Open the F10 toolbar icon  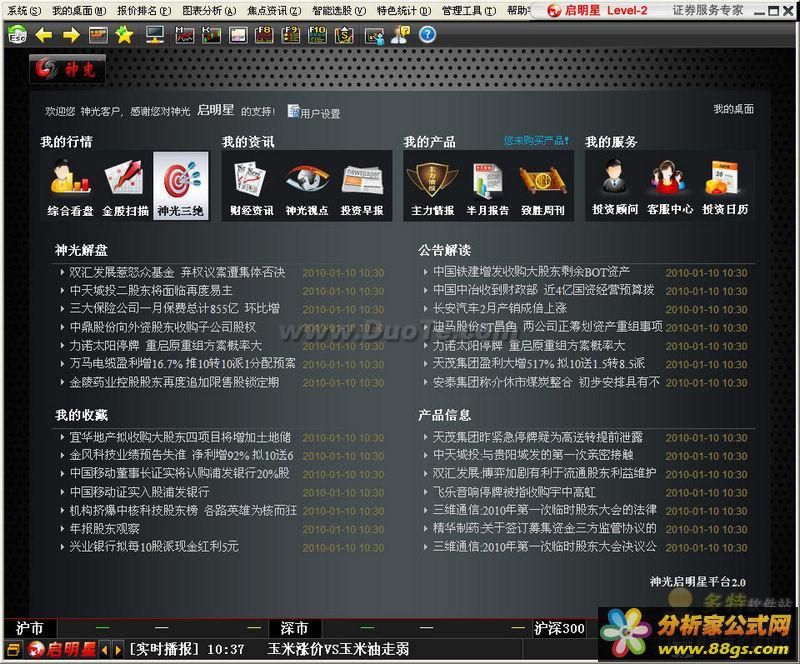pyautogui.click(x=317, y=35)
